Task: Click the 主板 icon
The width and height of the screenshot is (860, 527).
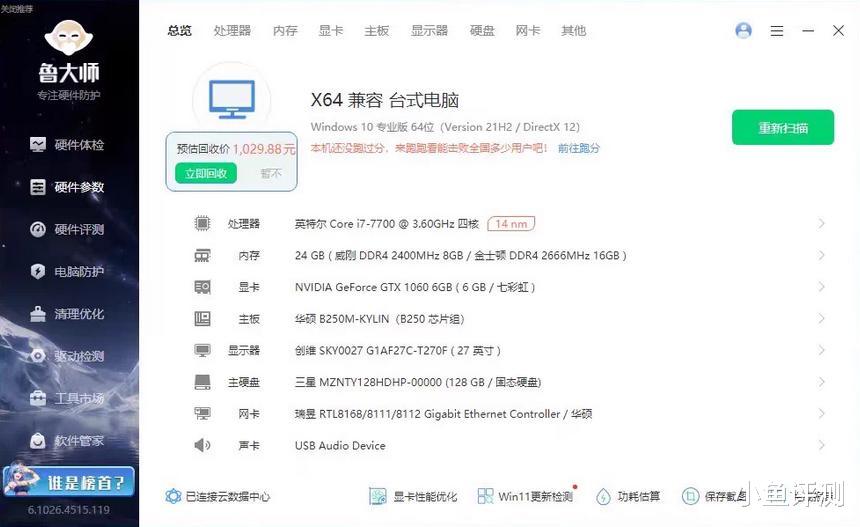Action: 202,319
